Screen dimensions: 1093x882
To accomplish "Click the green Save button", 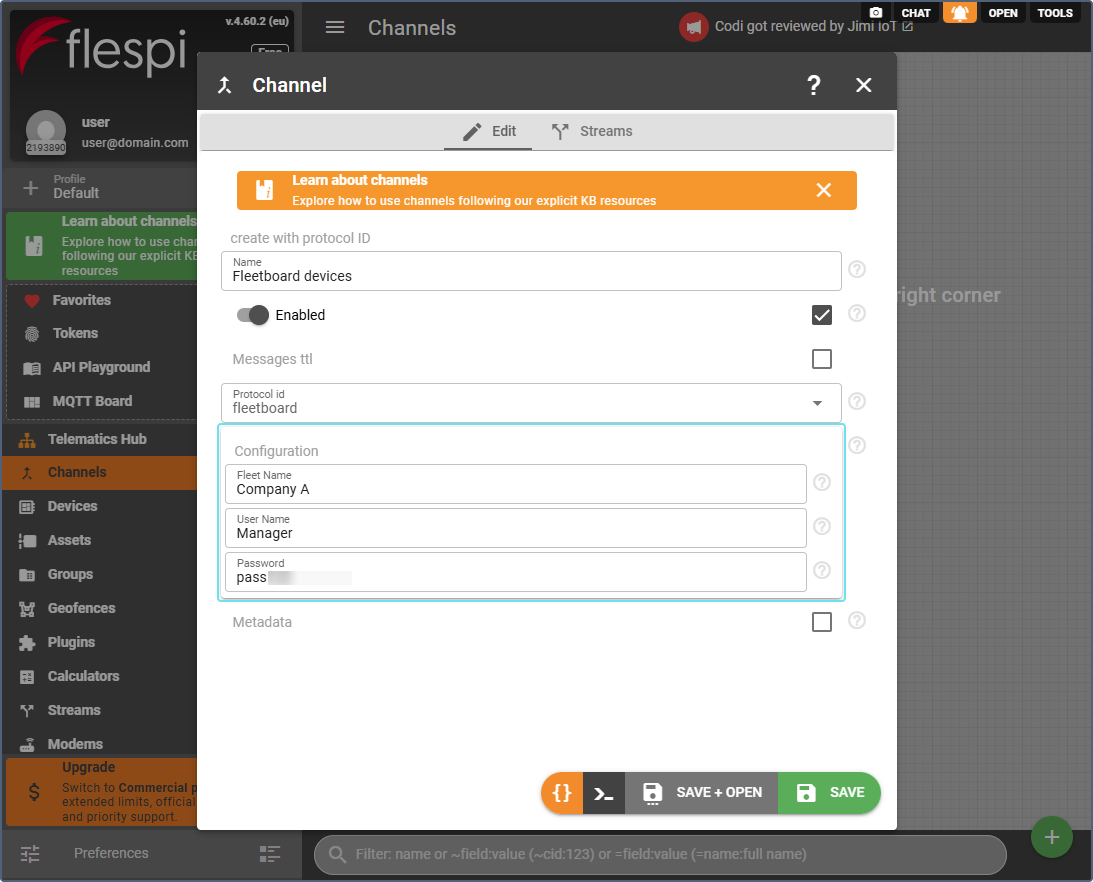I will pos(830,793).
